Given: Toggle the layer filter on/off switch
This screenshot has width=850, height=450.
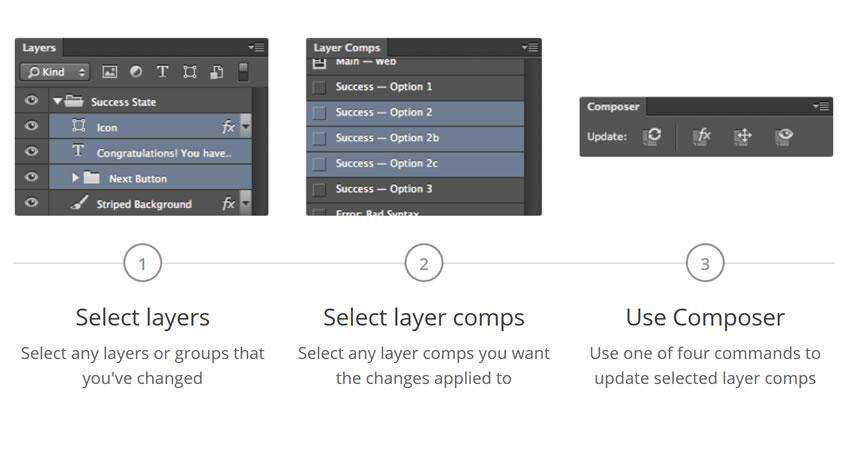Looking at the screenshot, I should [x=243, y=72].
